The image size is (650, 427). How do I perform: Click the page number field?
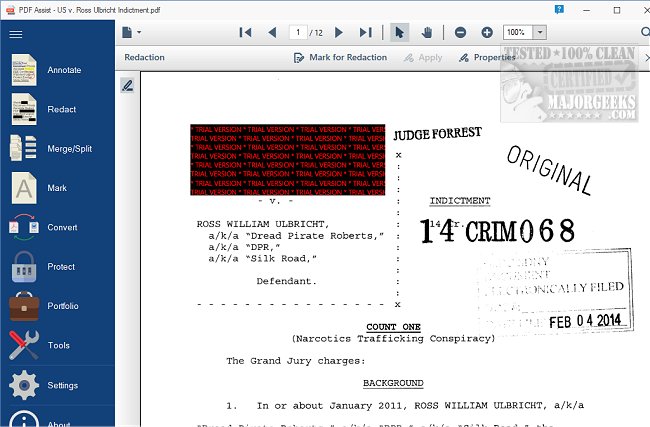[x=298, y=32]
